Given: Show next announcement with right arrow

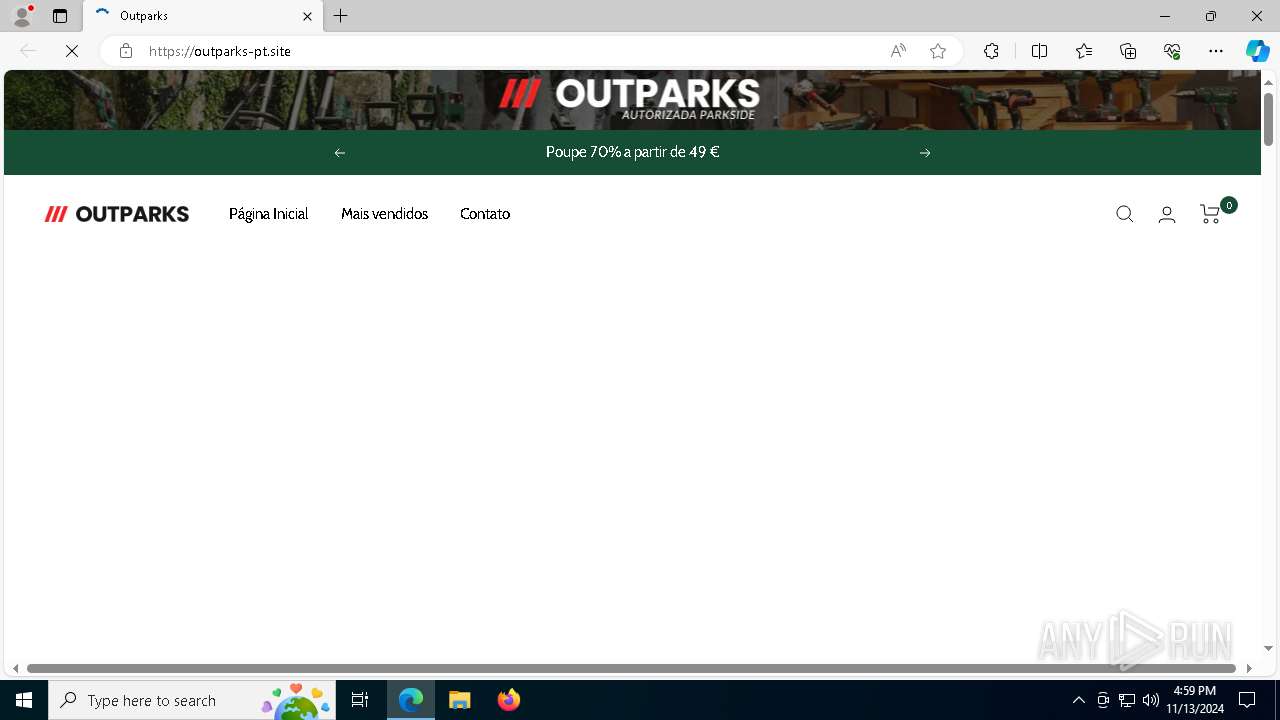Looking at the screenshot, I should [x=925, y=153].
